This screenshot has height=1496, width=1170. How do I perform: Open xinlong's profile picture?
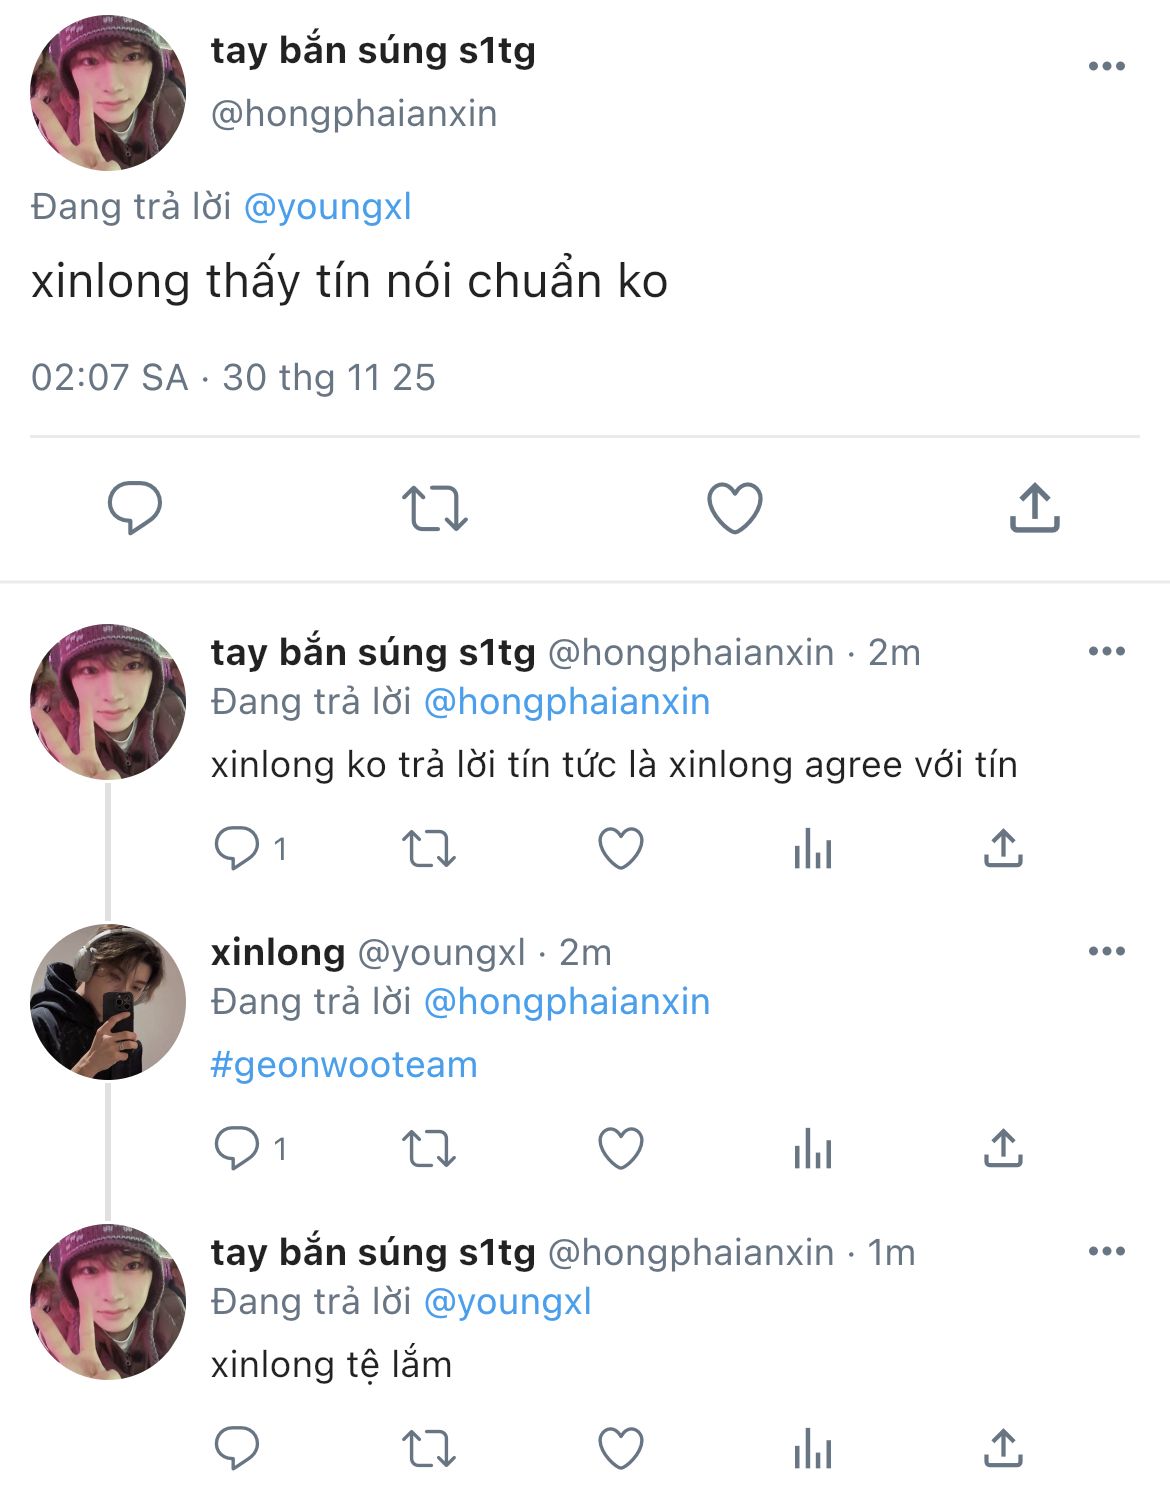pos(108,1002)
